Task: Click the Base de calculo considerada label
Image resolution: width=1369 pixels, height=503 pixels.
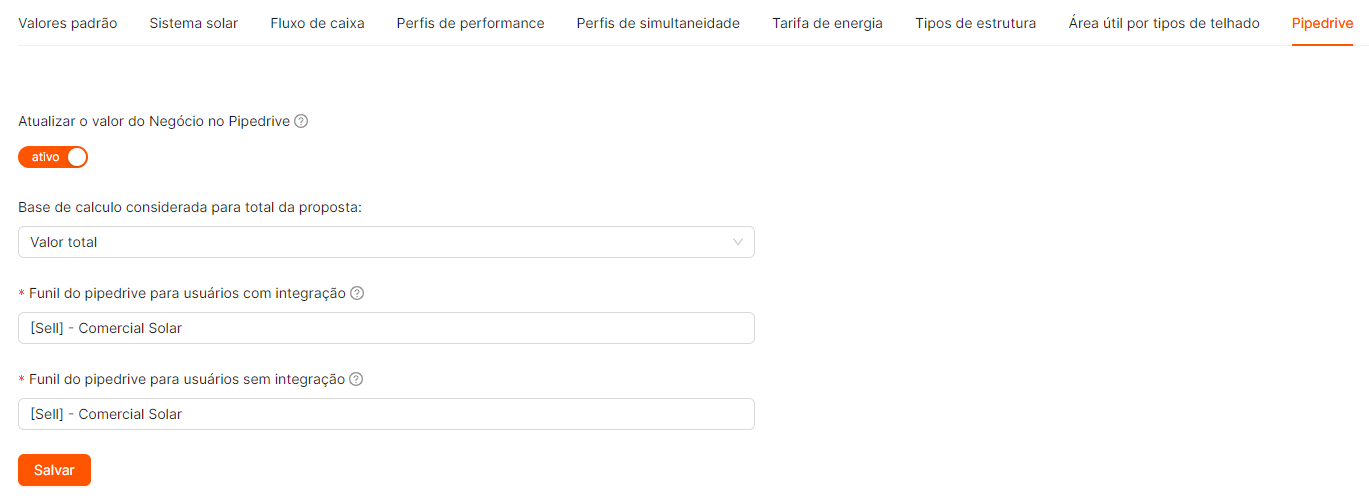Action: coord(190,208)
